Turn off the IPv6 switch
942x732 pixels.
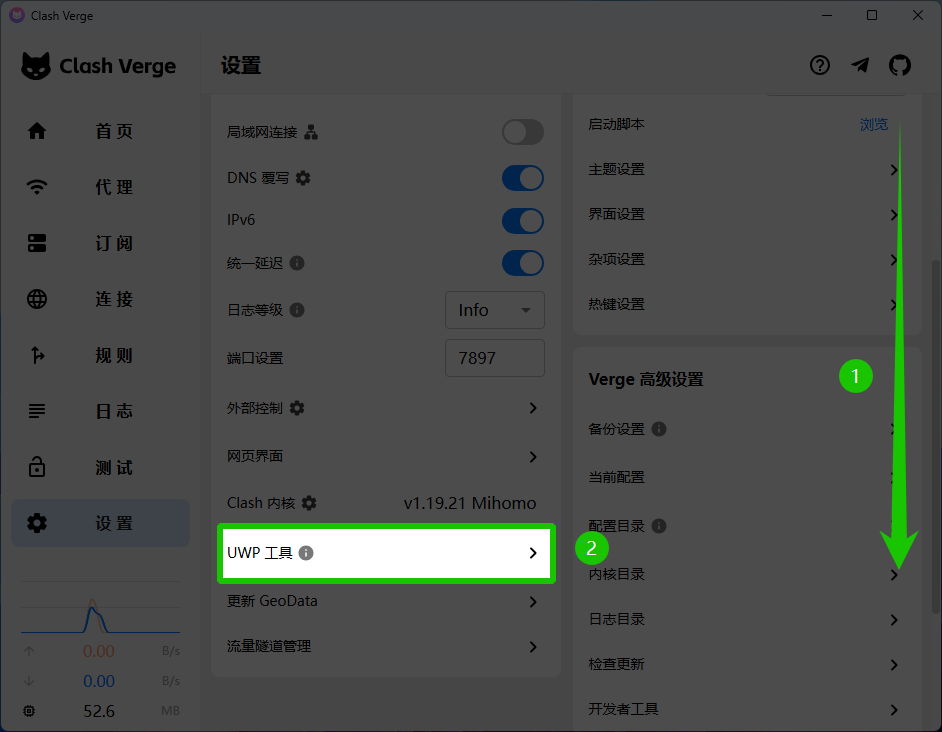[523, 221]
